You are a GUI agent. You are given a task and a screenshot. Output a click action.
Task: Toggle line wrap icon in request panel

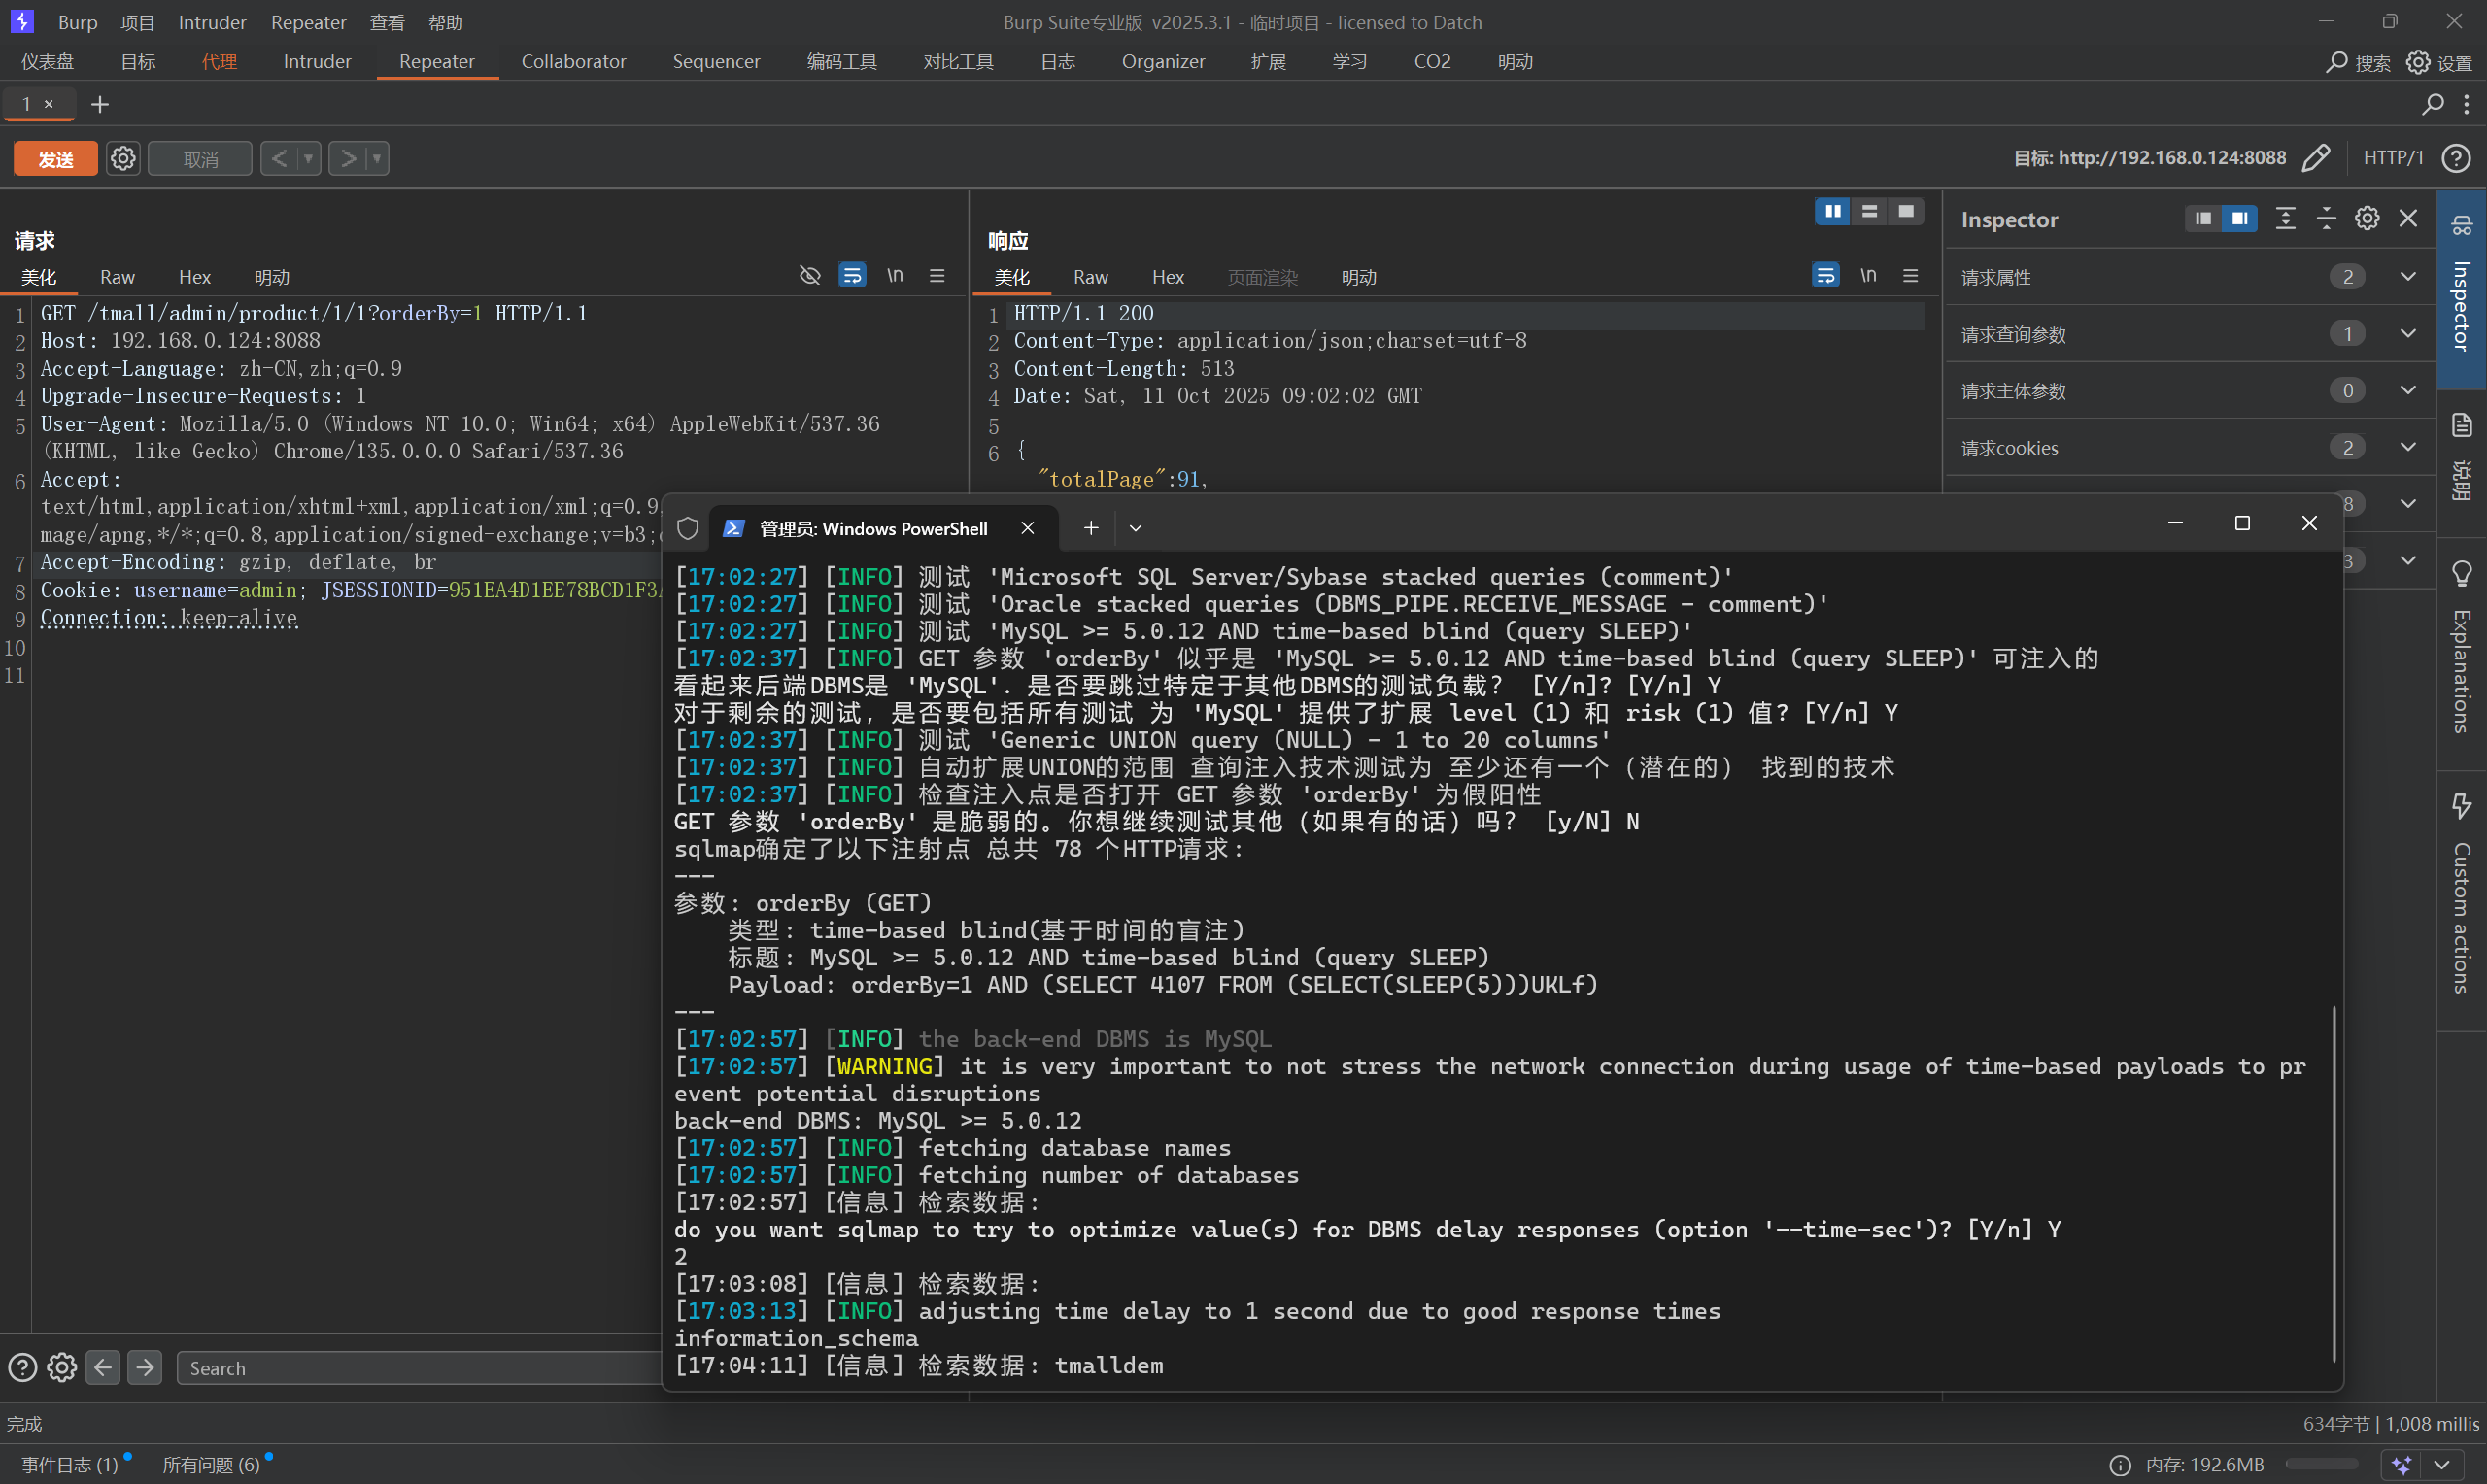click(x=852, y=275)
